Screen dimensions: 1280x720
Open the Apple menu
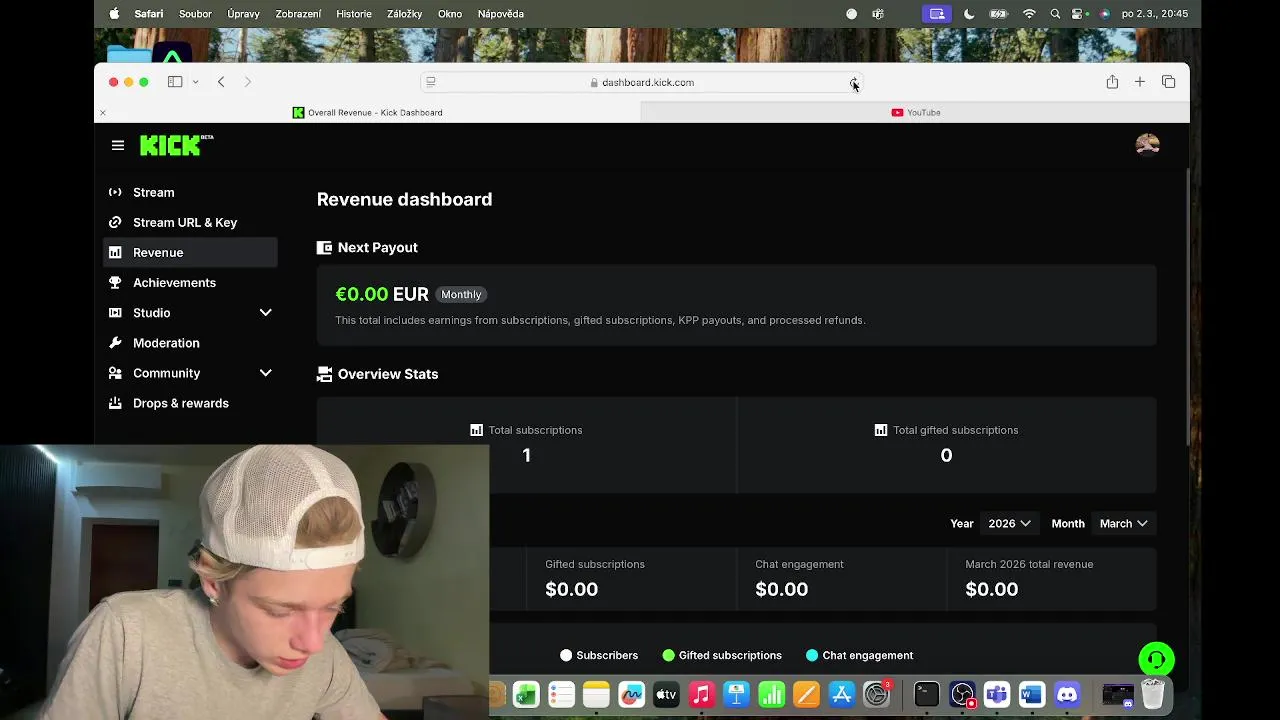click(114, 14)
